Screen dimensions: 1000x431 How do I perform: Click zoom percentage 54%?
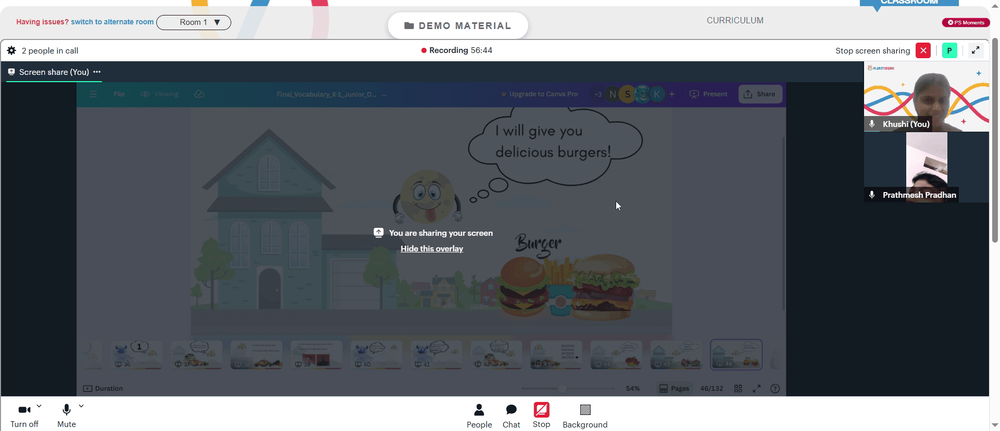coord(633,388)
